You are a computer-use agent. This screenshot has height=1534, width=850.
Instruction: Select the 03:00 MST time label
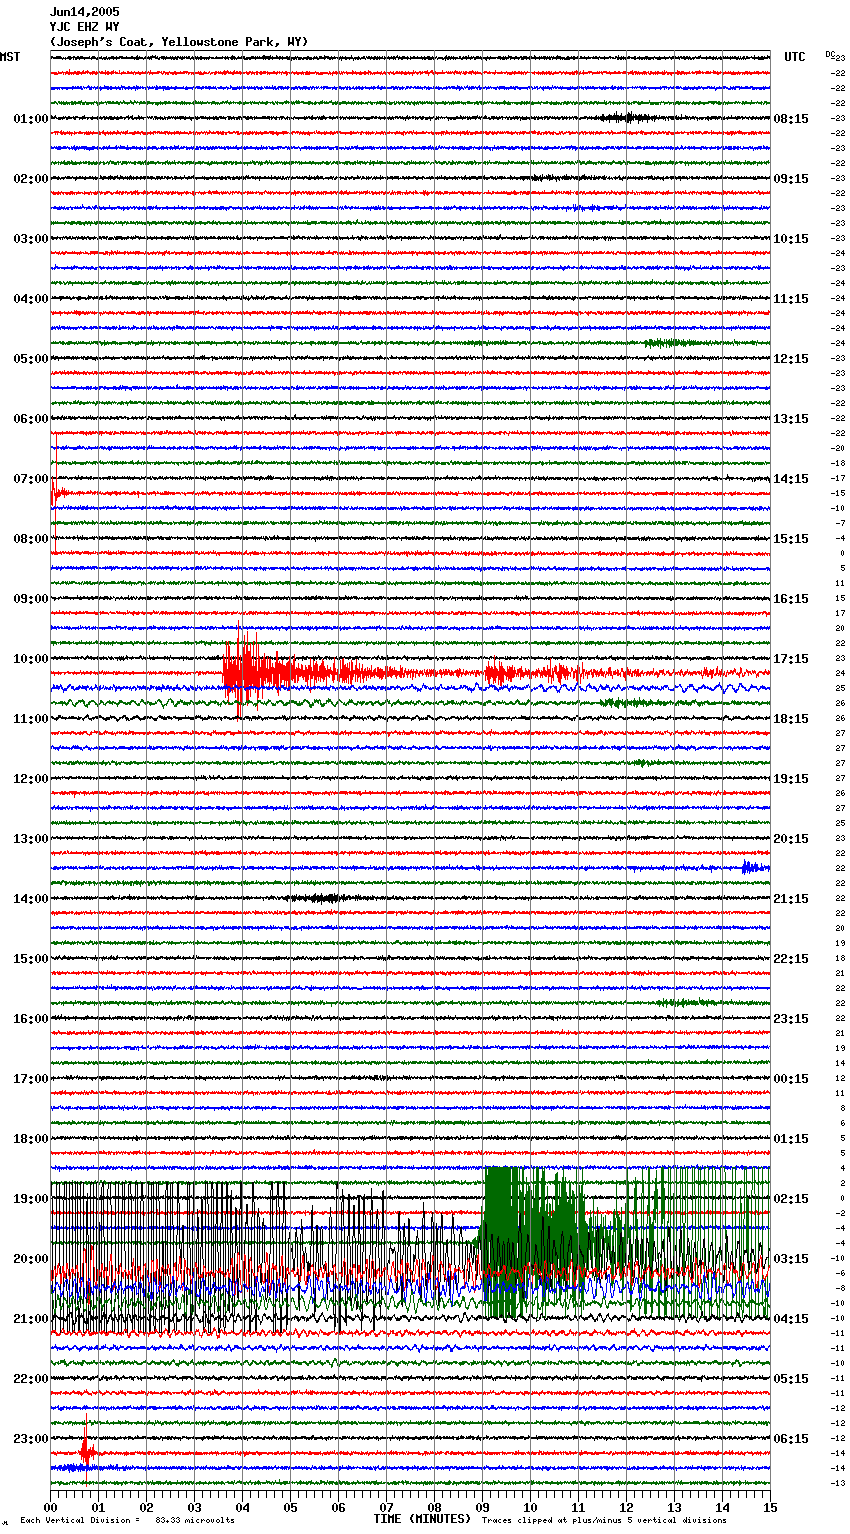click(x=31, y=239)
